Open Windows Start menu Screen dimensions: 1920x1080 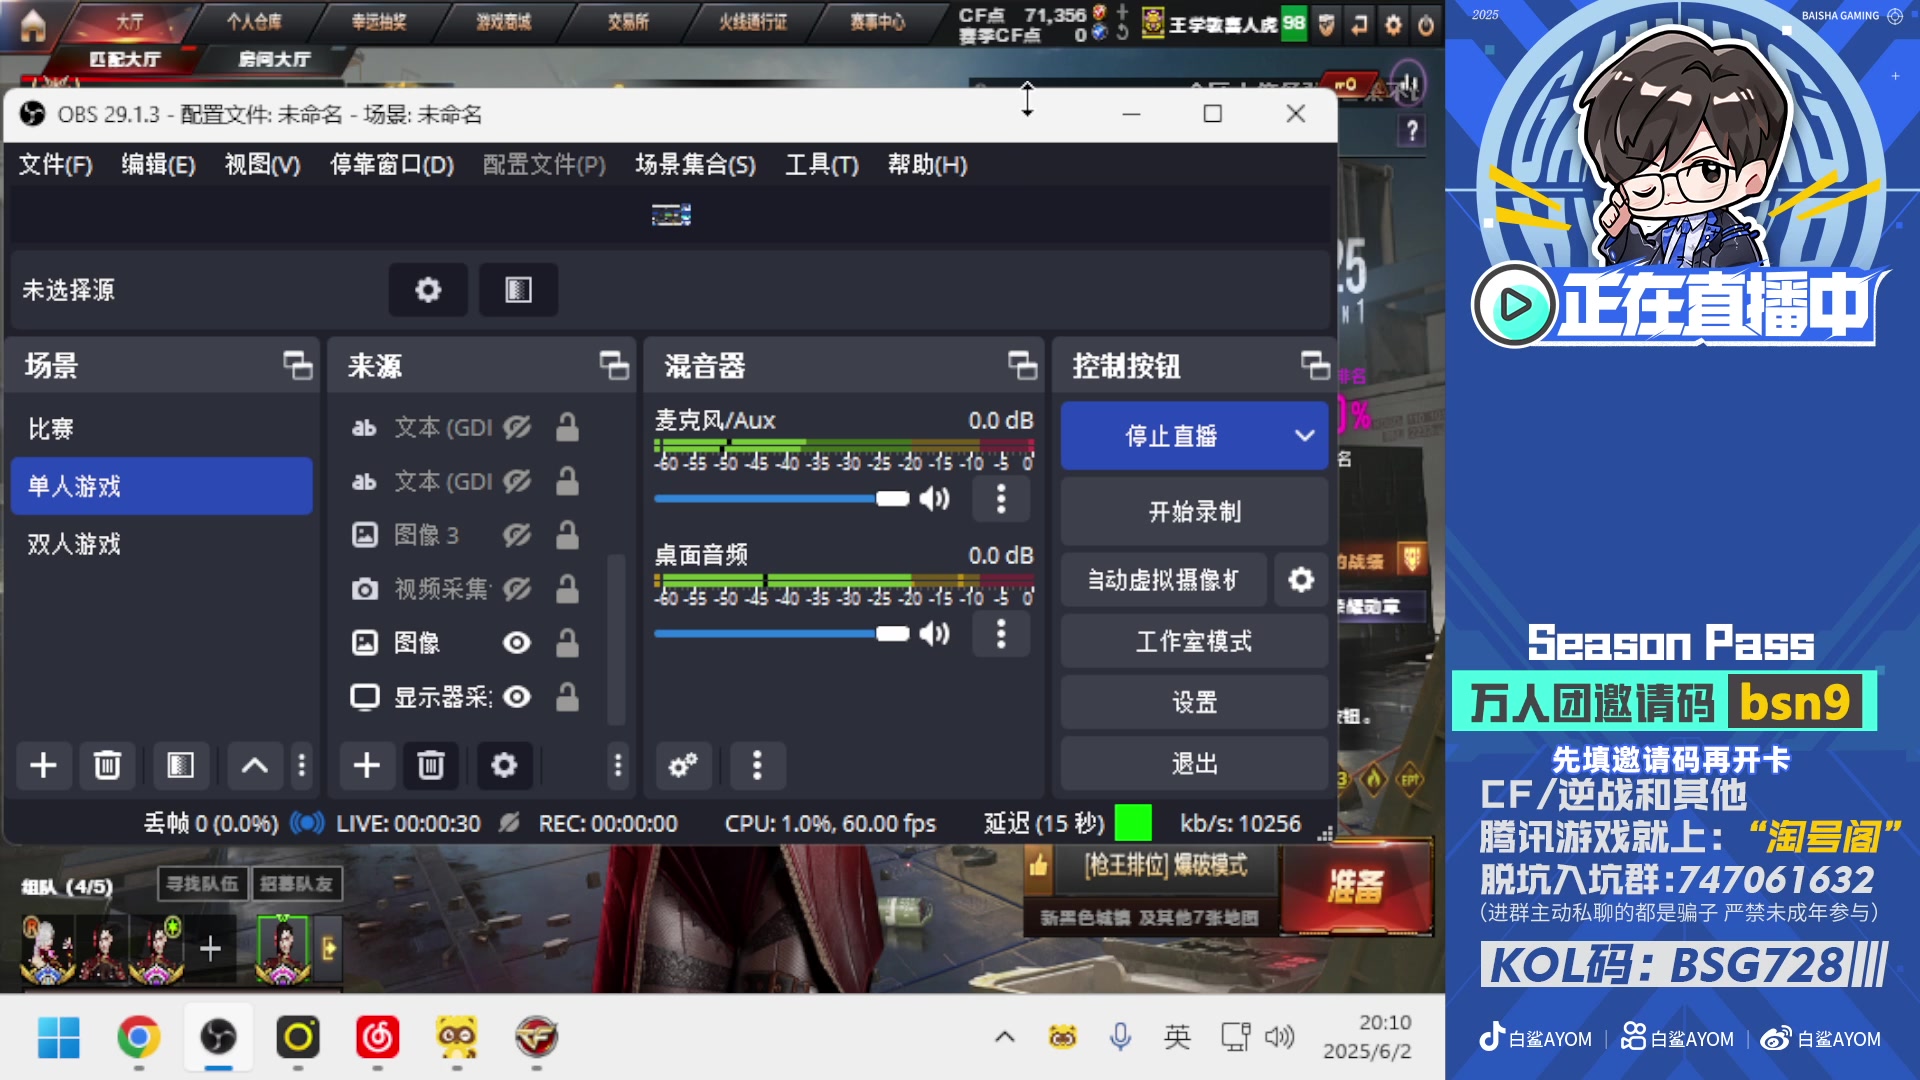coord(58,1037)
